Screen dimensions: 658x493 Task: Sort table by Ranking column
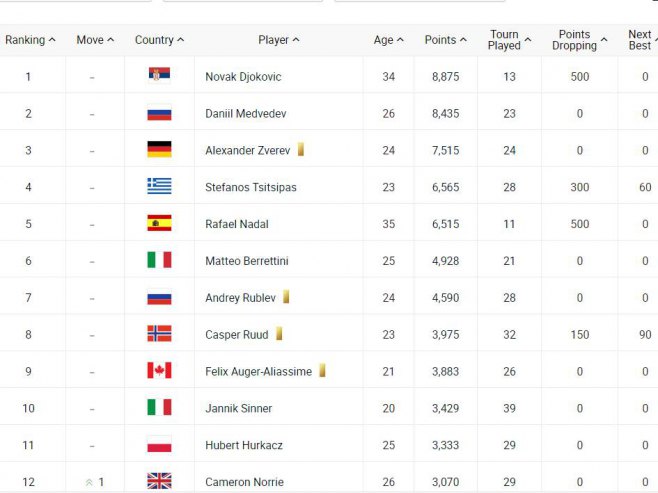coord(30,40)
